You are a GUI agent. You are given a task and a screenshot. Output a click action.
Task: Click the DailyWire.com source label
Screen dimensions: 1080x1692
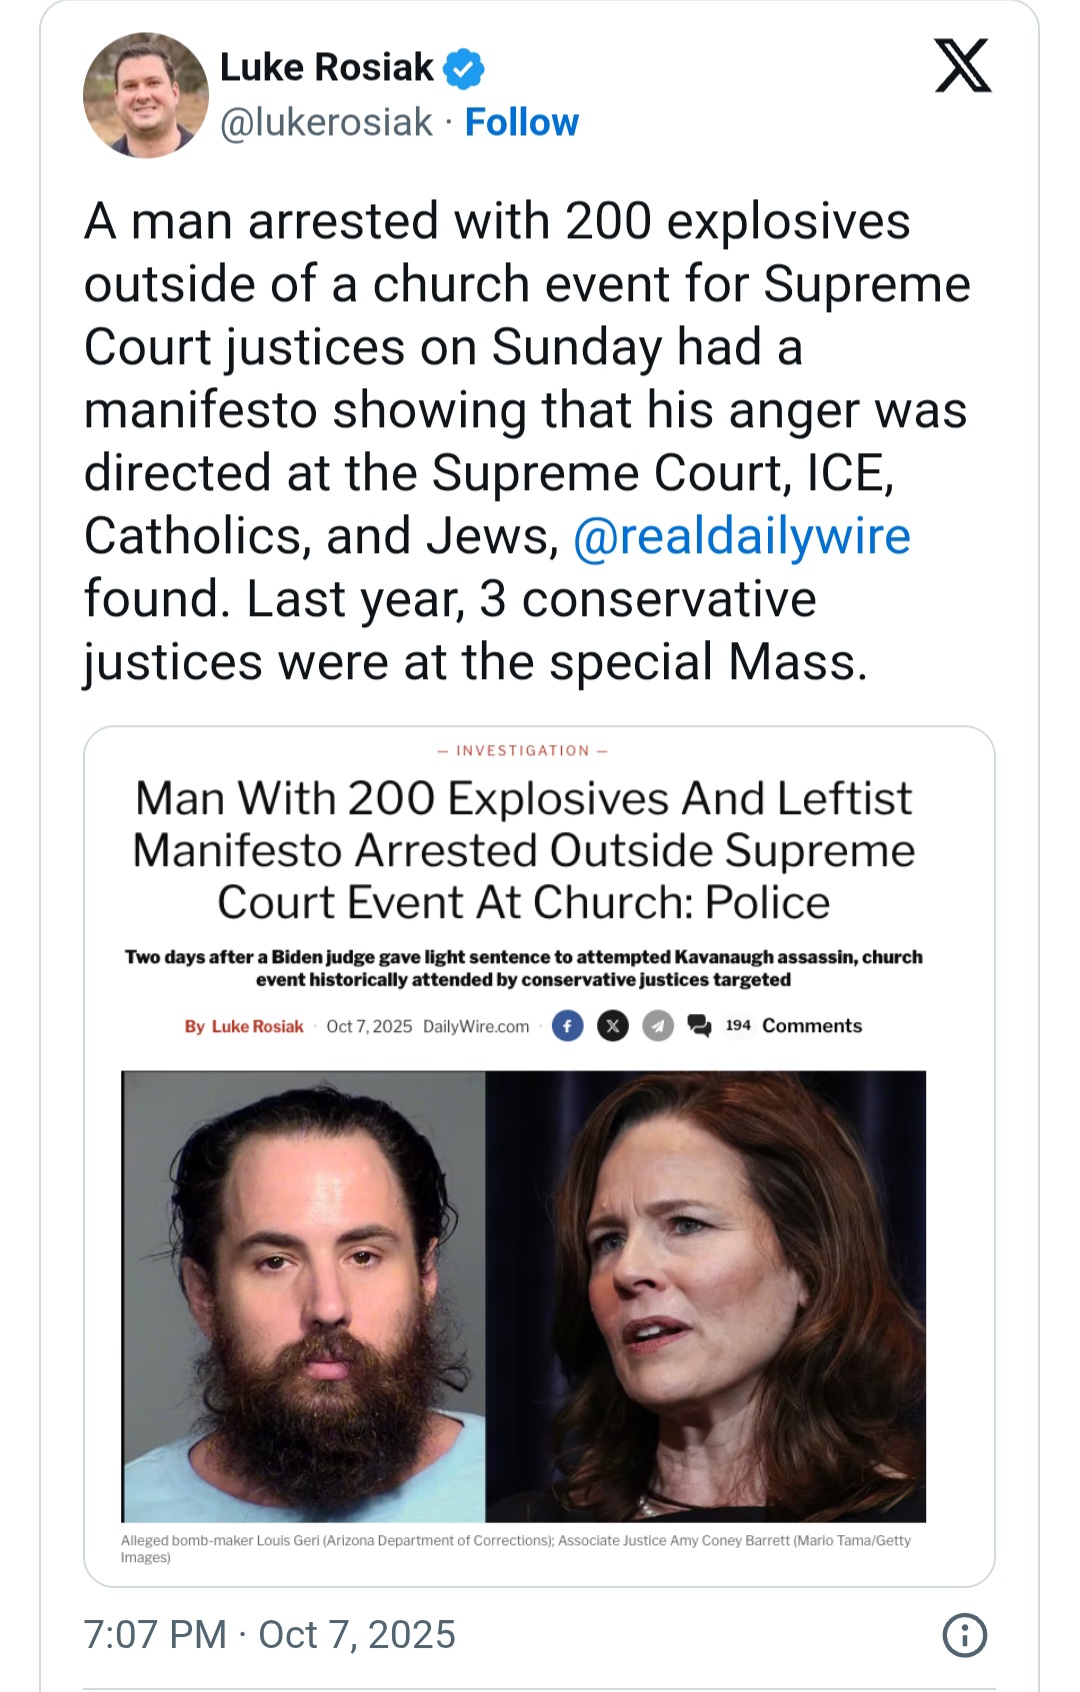(476, 1026)
